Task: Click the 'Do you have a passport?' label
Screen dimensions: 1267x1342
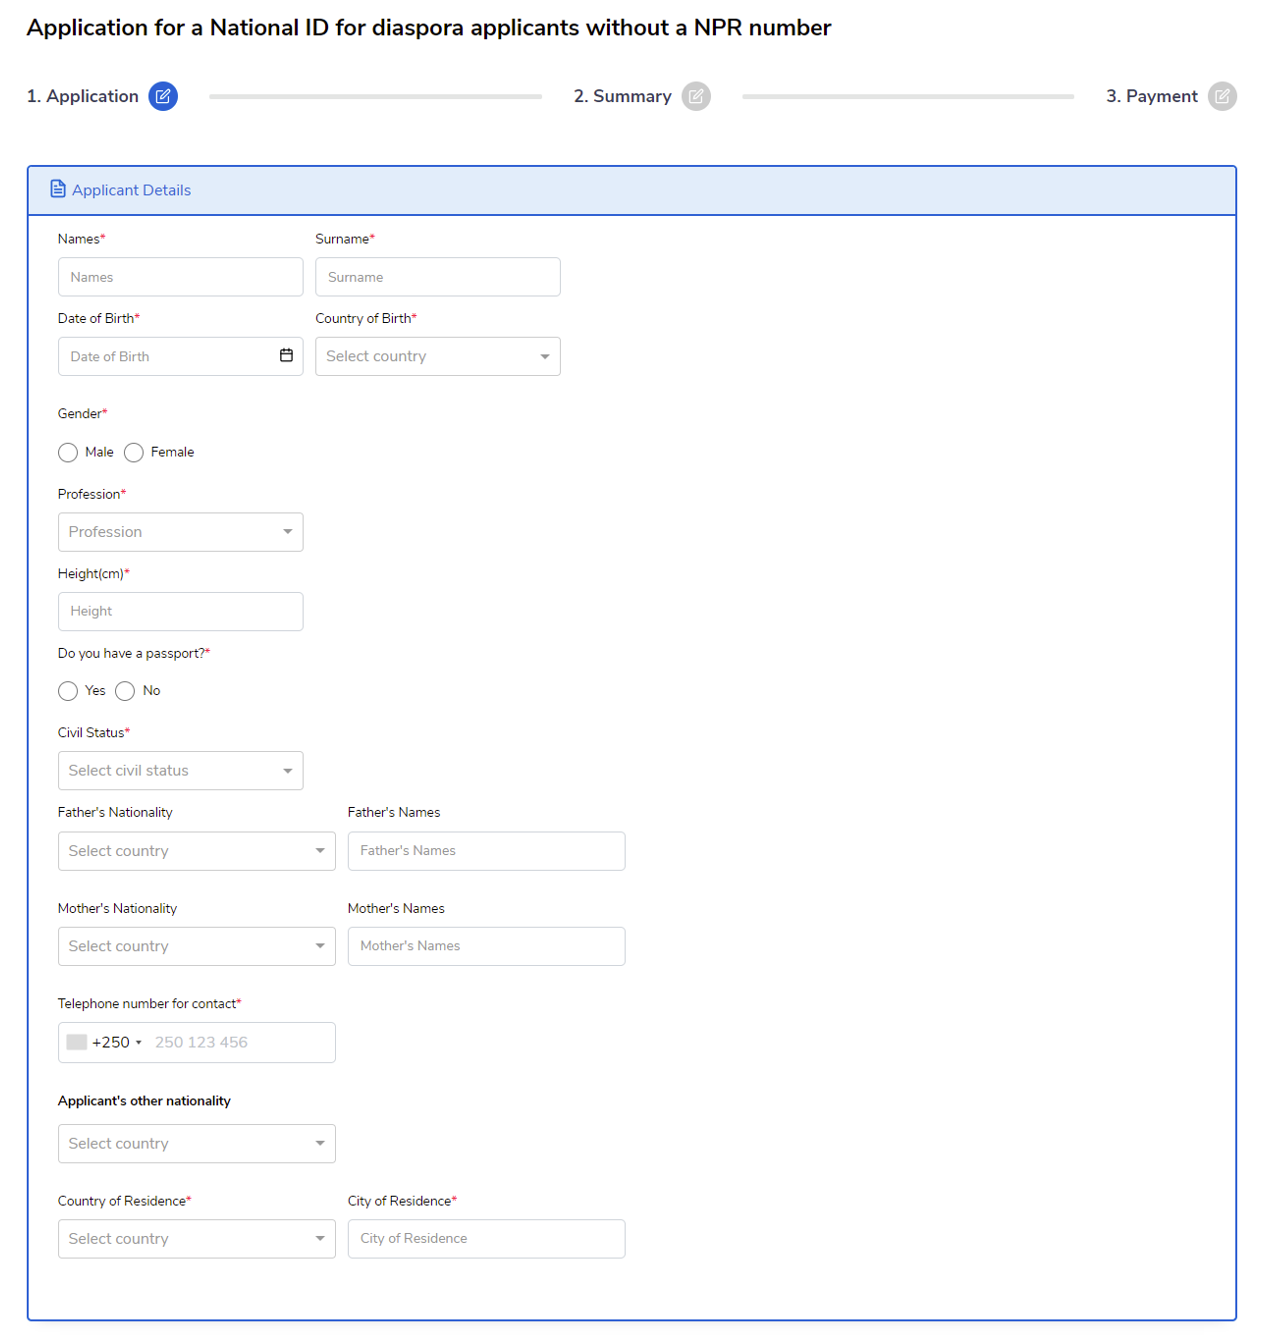Action: click(x=134, y=653)
